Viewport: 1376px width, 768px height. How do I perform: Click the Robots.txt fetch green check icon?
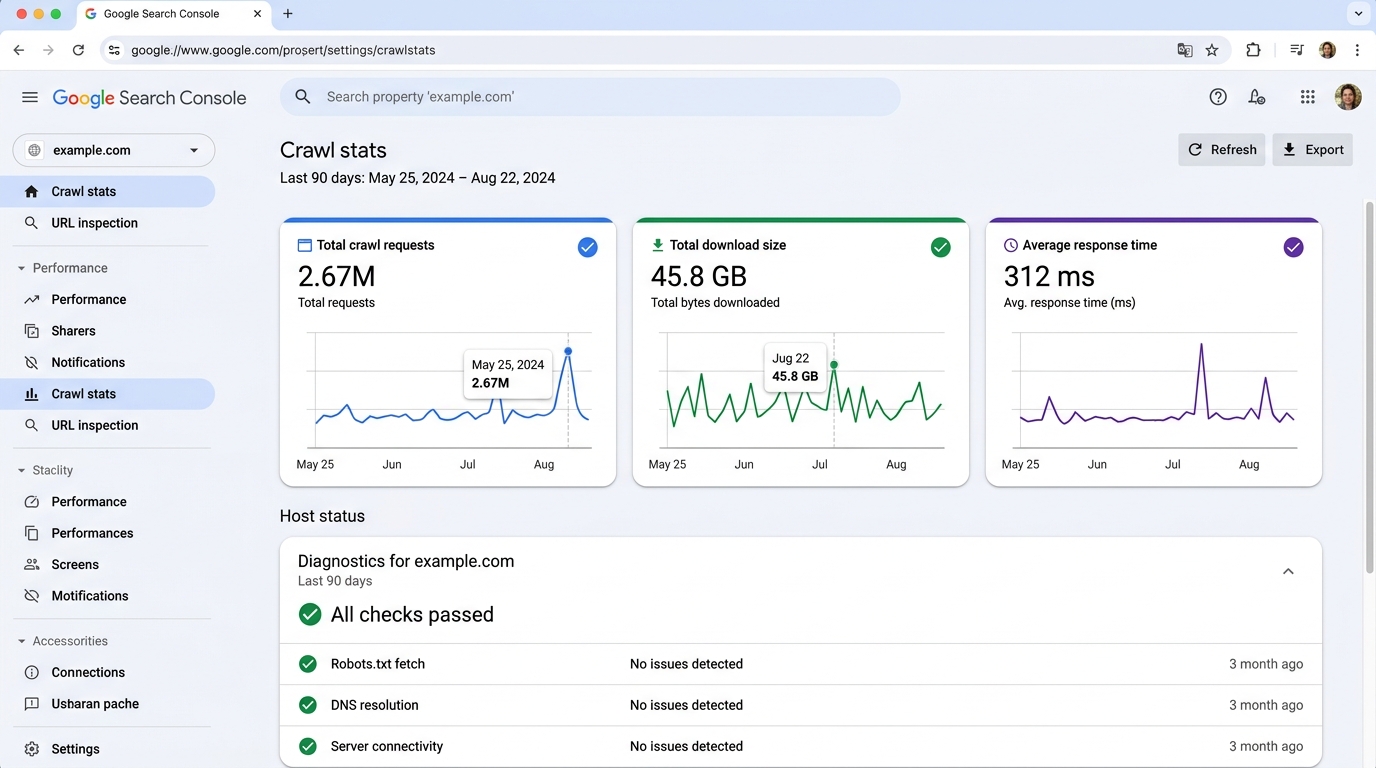tap(308, 664)
